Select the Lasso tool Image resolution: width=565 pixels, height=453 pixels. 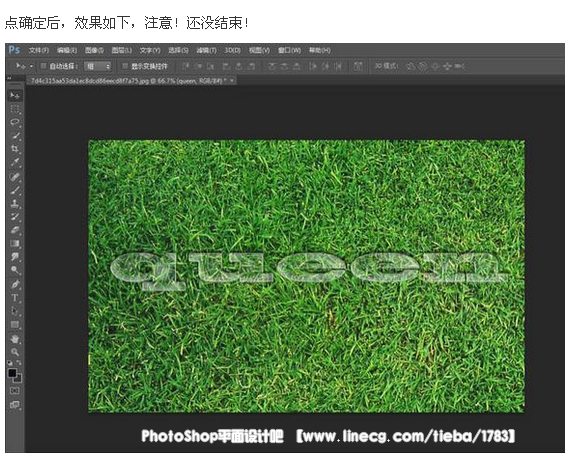(15, 122)
